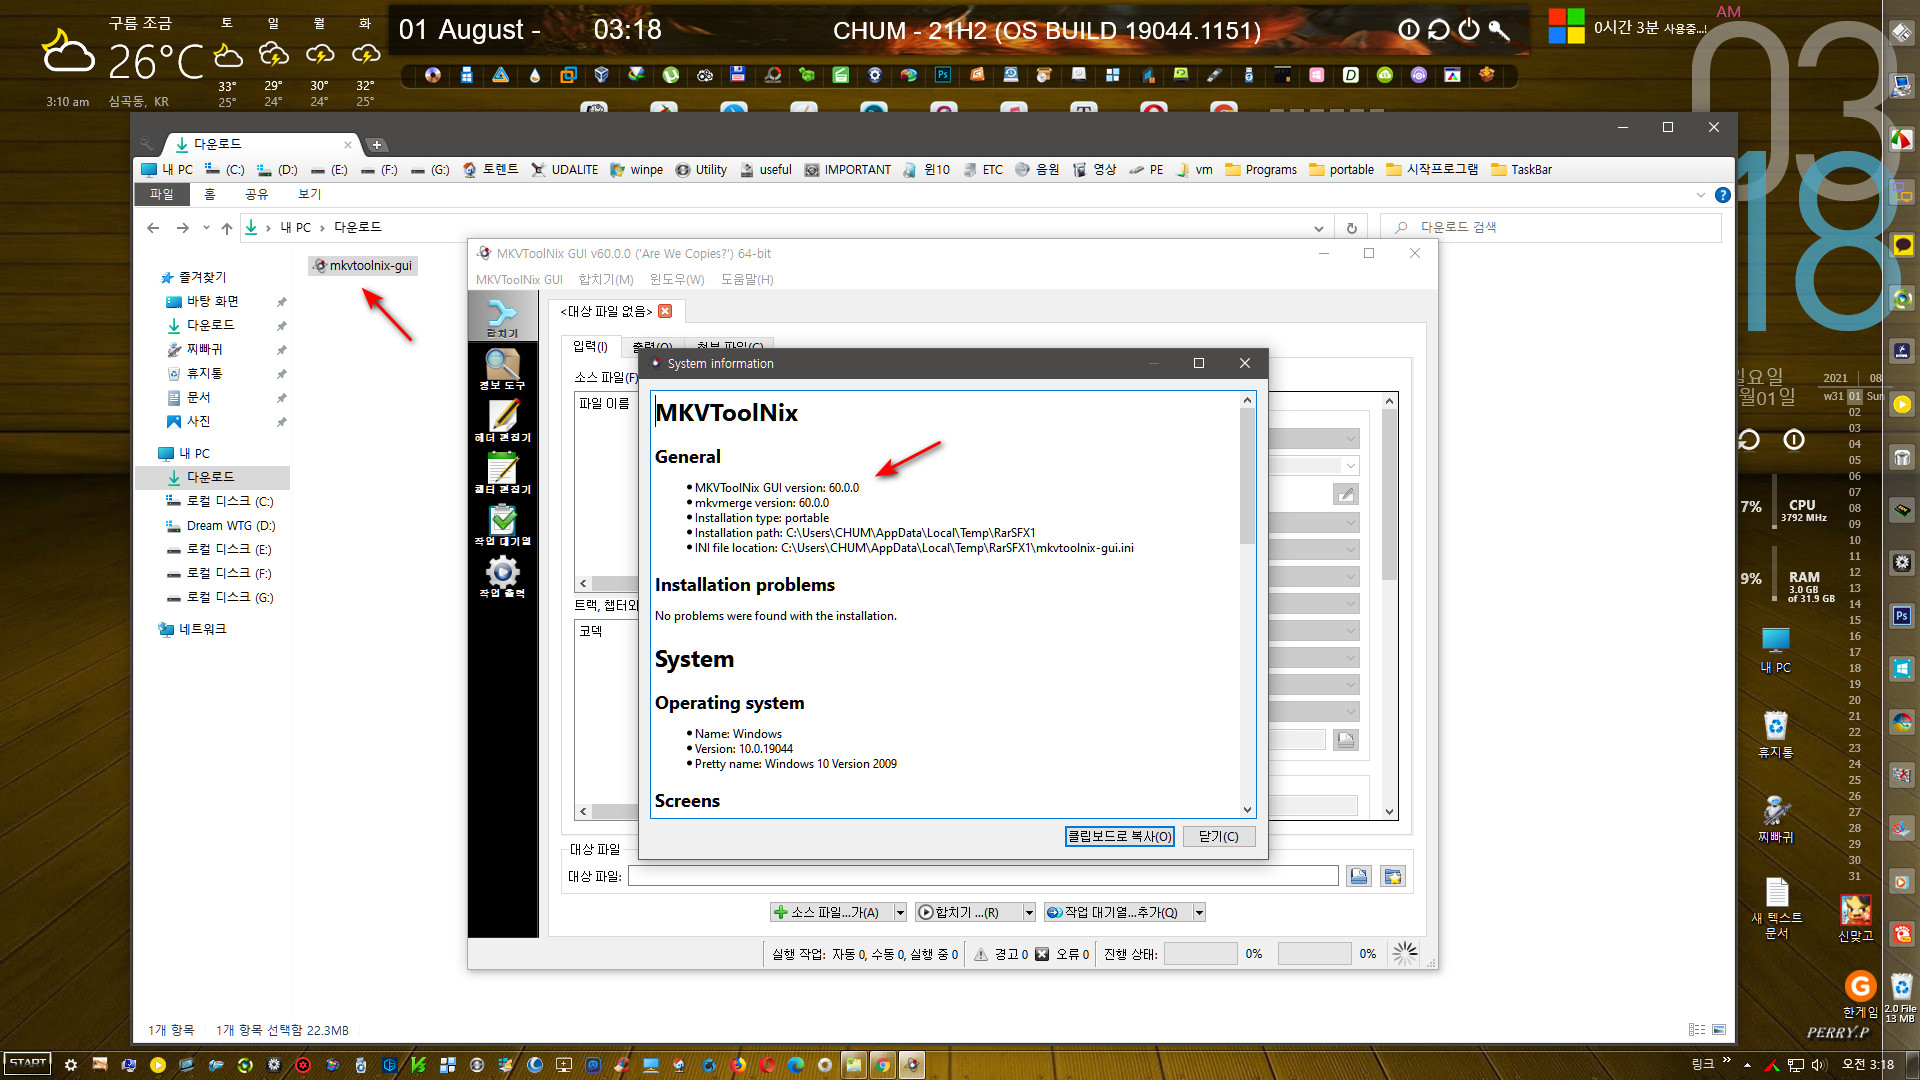Open UDALITE bookmark in Explorer toolbar
The height and width of the screenshot is (1080, 1920).
tap(565, 170)
